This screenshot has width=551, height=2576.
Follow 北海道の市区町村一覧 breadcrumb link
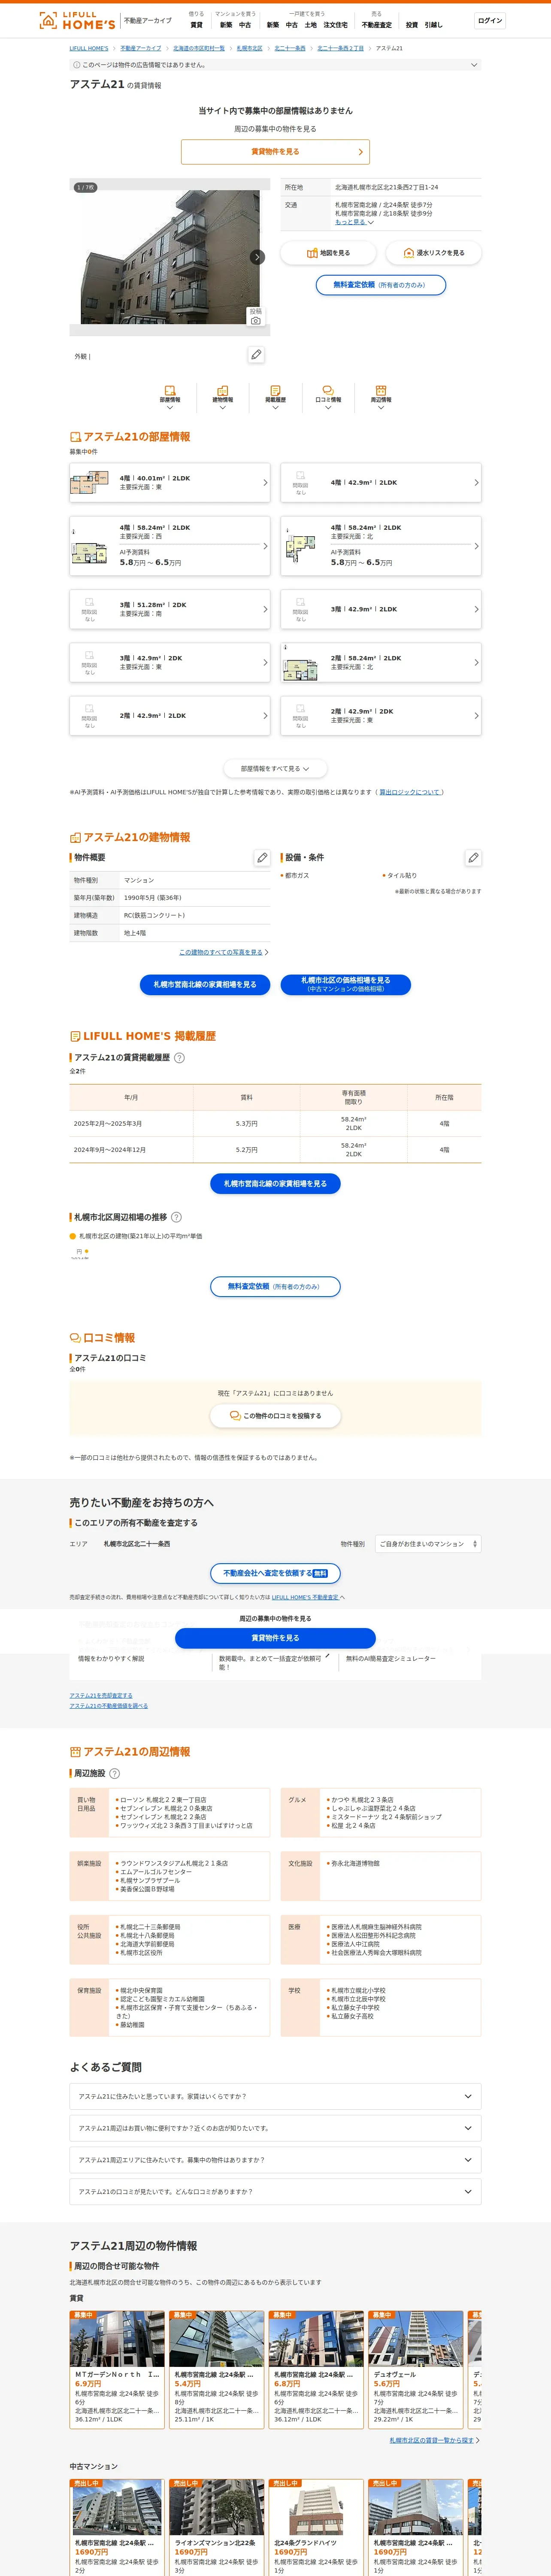(x=199, y=48)
